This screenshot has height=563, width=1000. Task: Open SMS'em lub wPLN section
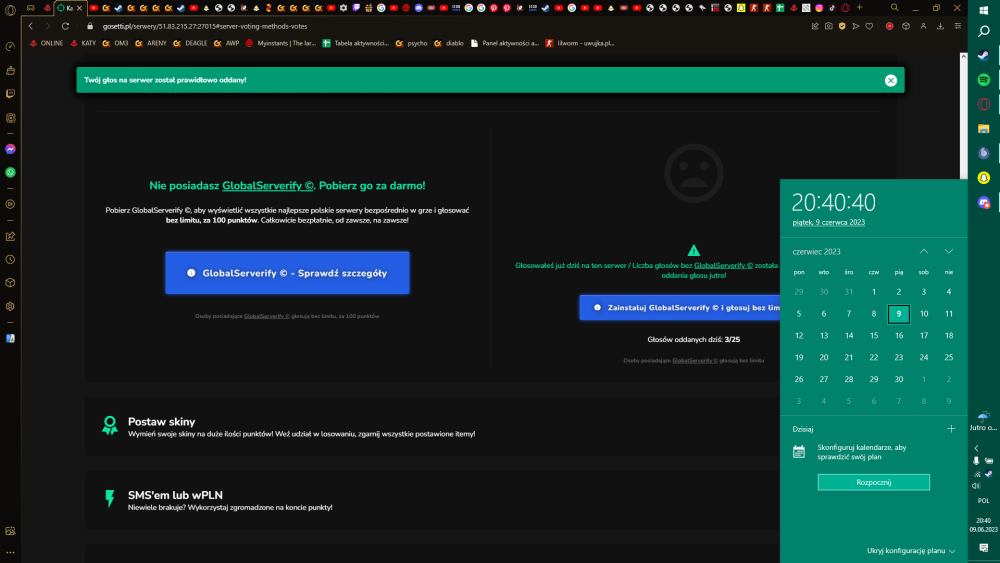point(431,500)
